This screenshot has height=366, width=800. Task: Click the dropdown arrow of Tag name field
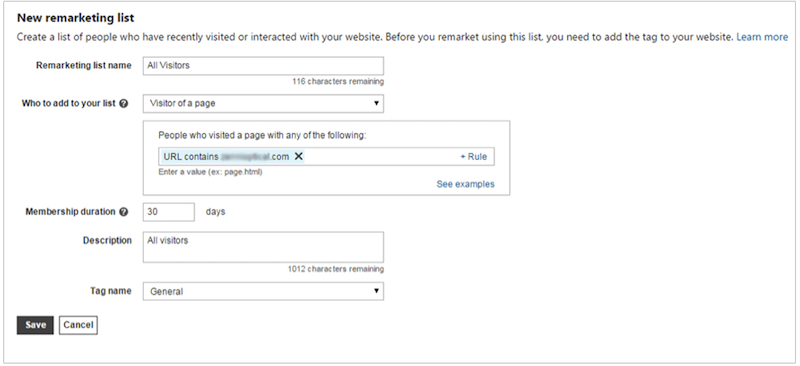[376, 291]
